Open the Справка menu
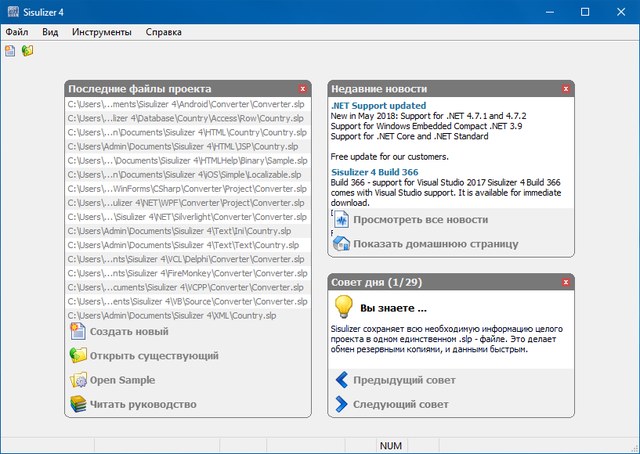This screenshot has width=640, height=454. (164, 32)
